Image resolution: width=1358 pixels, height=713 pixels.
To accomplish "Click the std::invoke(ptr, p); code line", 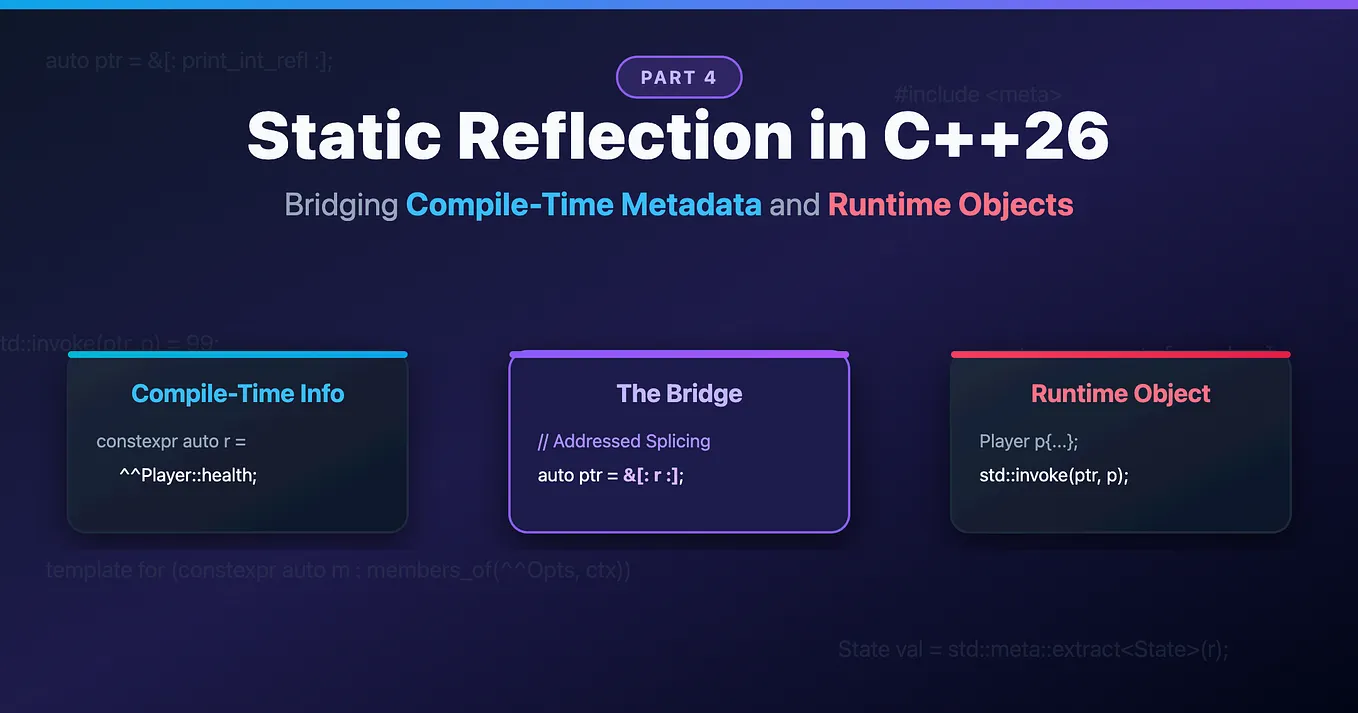I will [x=1054, y=475].
